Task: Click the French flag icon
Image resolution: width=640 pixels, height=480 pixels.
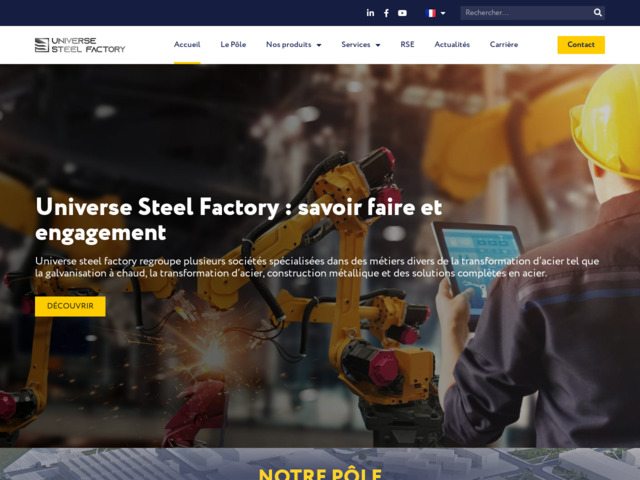Action: pos(431,13)
